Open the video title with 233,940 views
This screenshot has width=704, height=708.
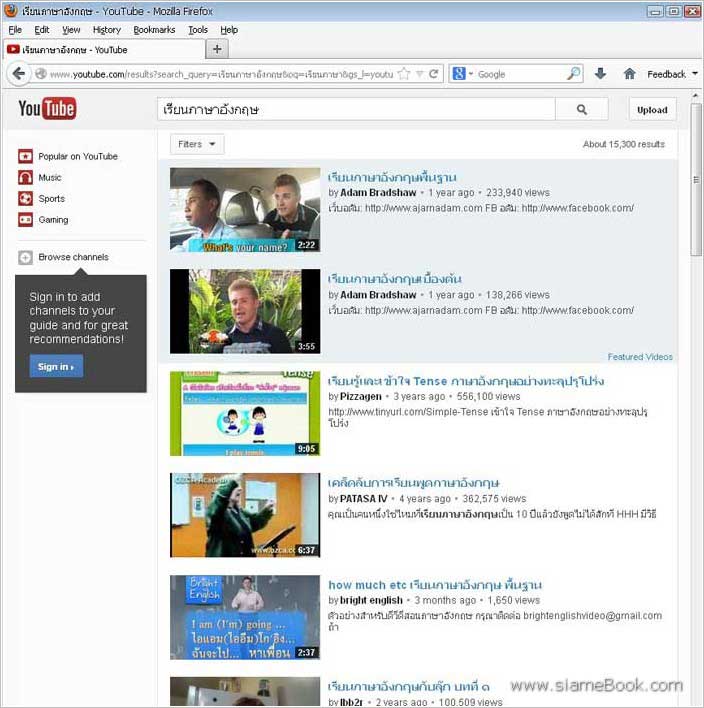click(x=392, y=177)
